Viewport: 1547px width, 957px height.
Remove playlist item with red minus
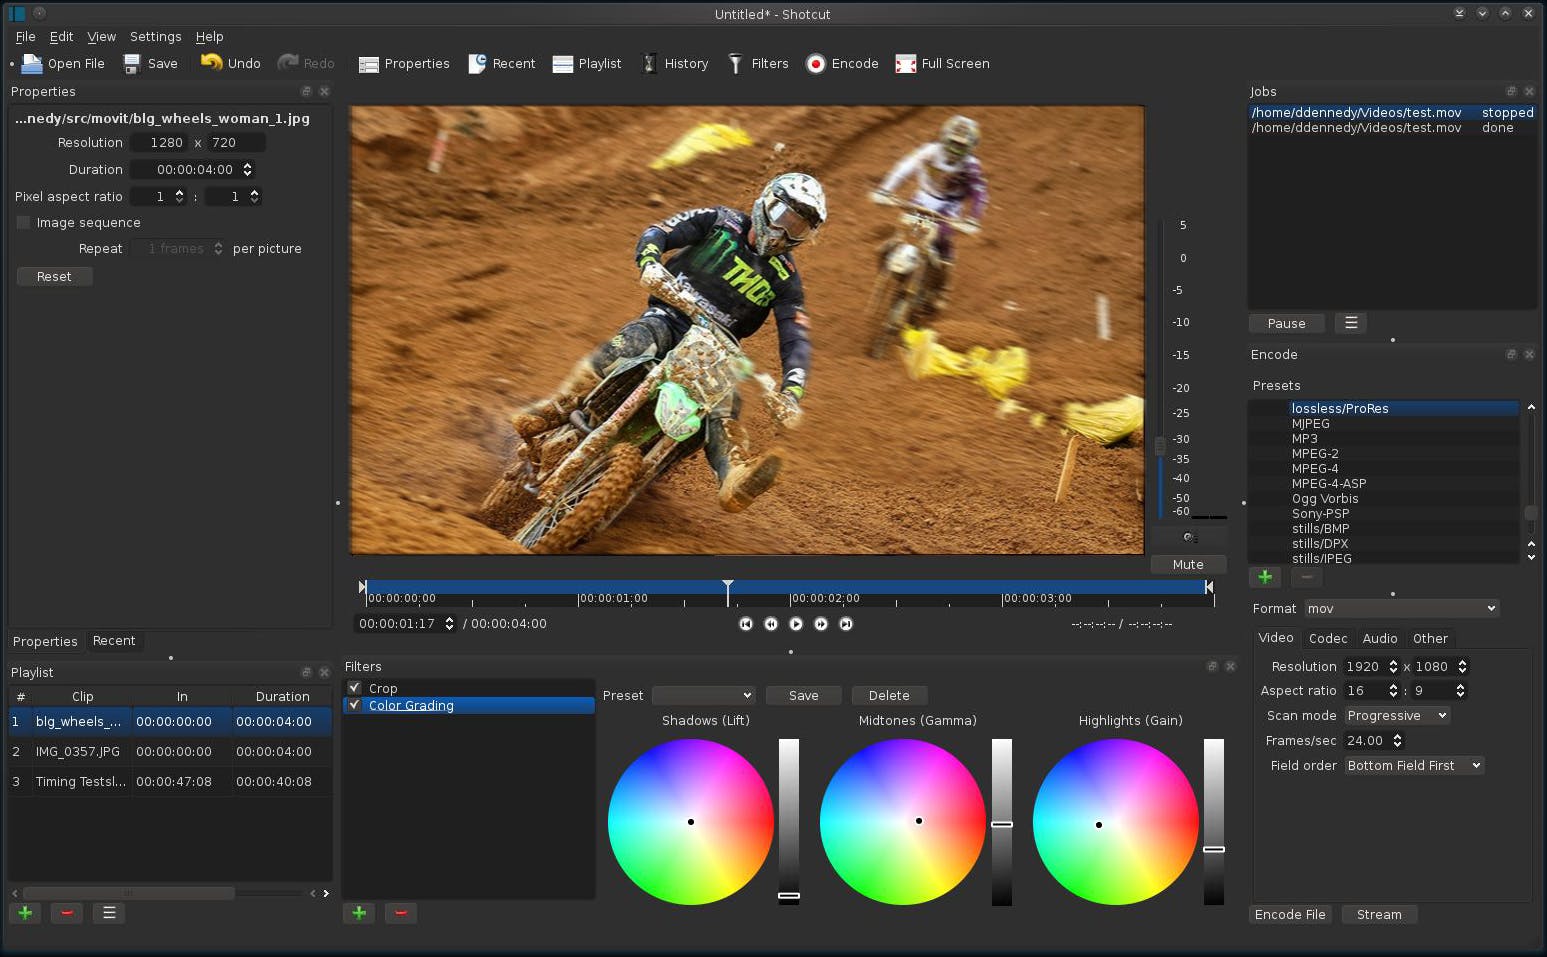(x=67, y=913)
